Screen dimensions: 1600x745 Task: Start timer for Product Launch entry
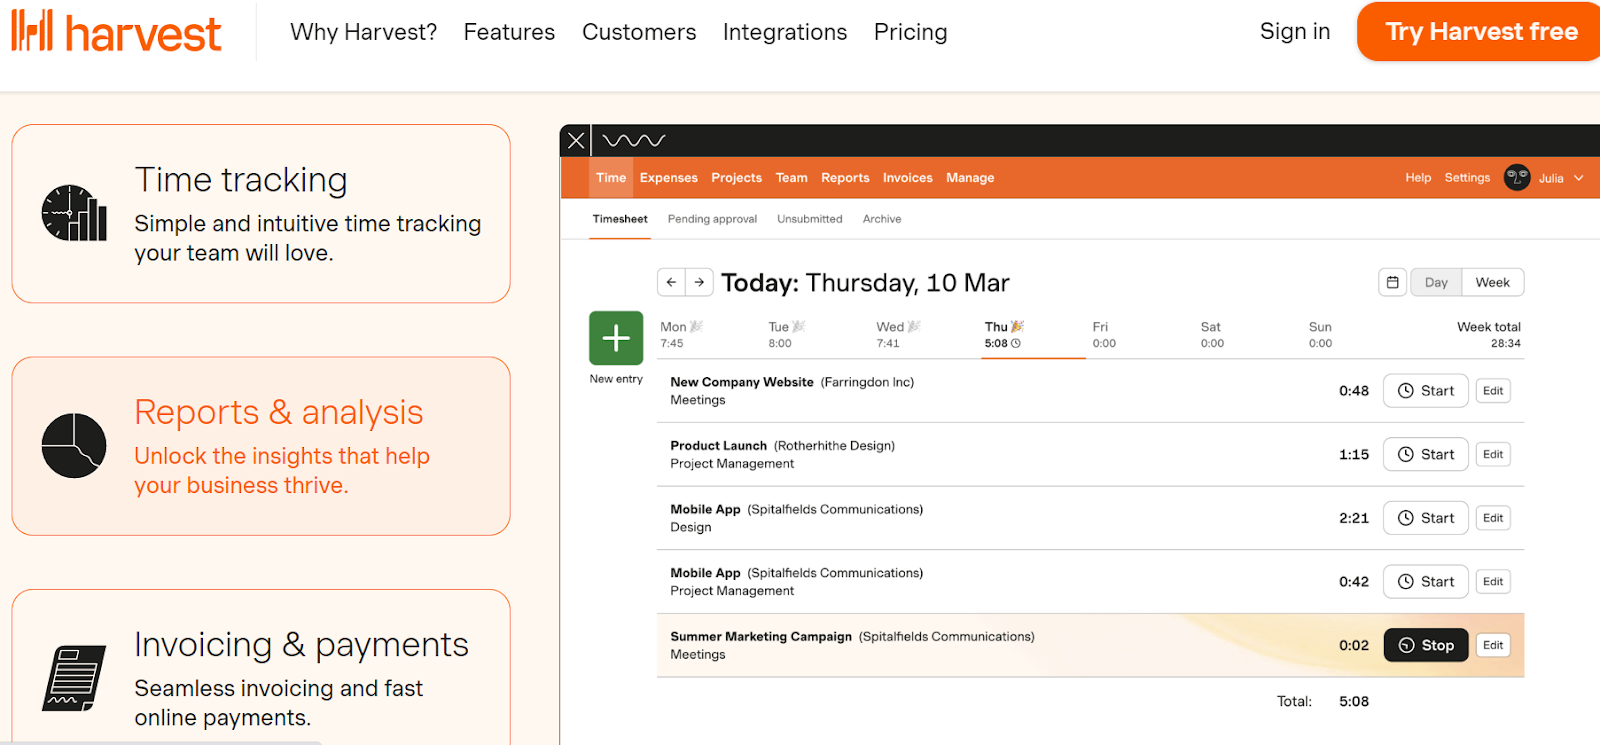[1425, 454]
